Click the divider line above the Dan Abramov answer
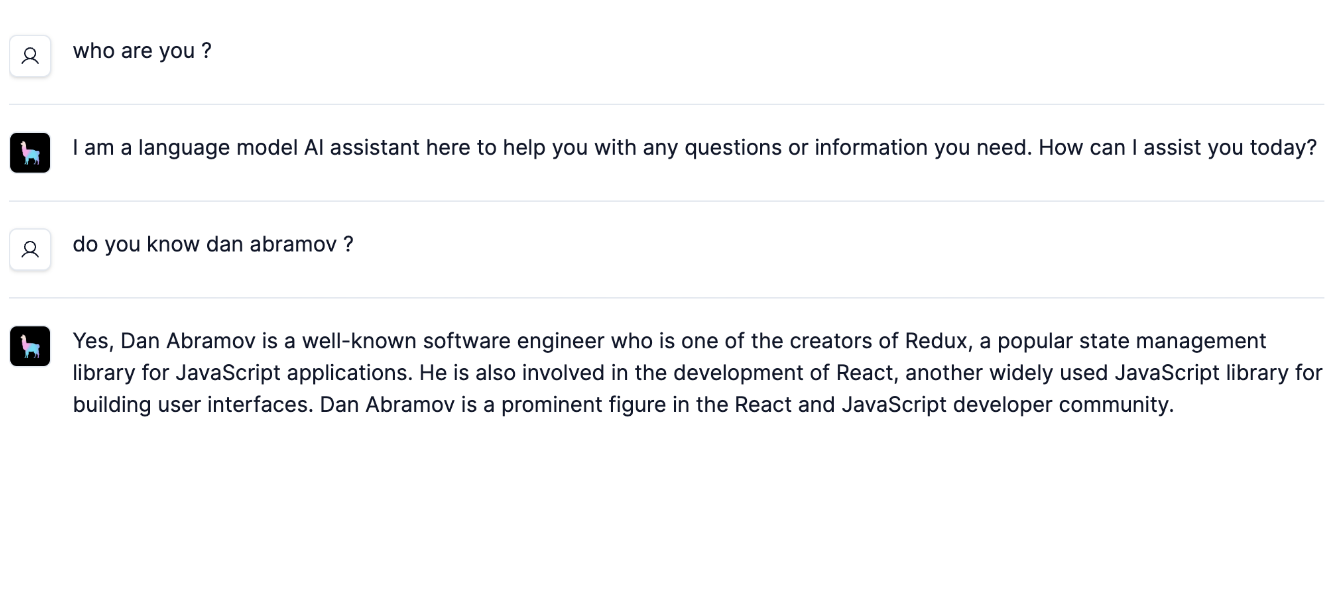Screen dimensions: 1336x590 pyautogui.click(x=666, y=297)
